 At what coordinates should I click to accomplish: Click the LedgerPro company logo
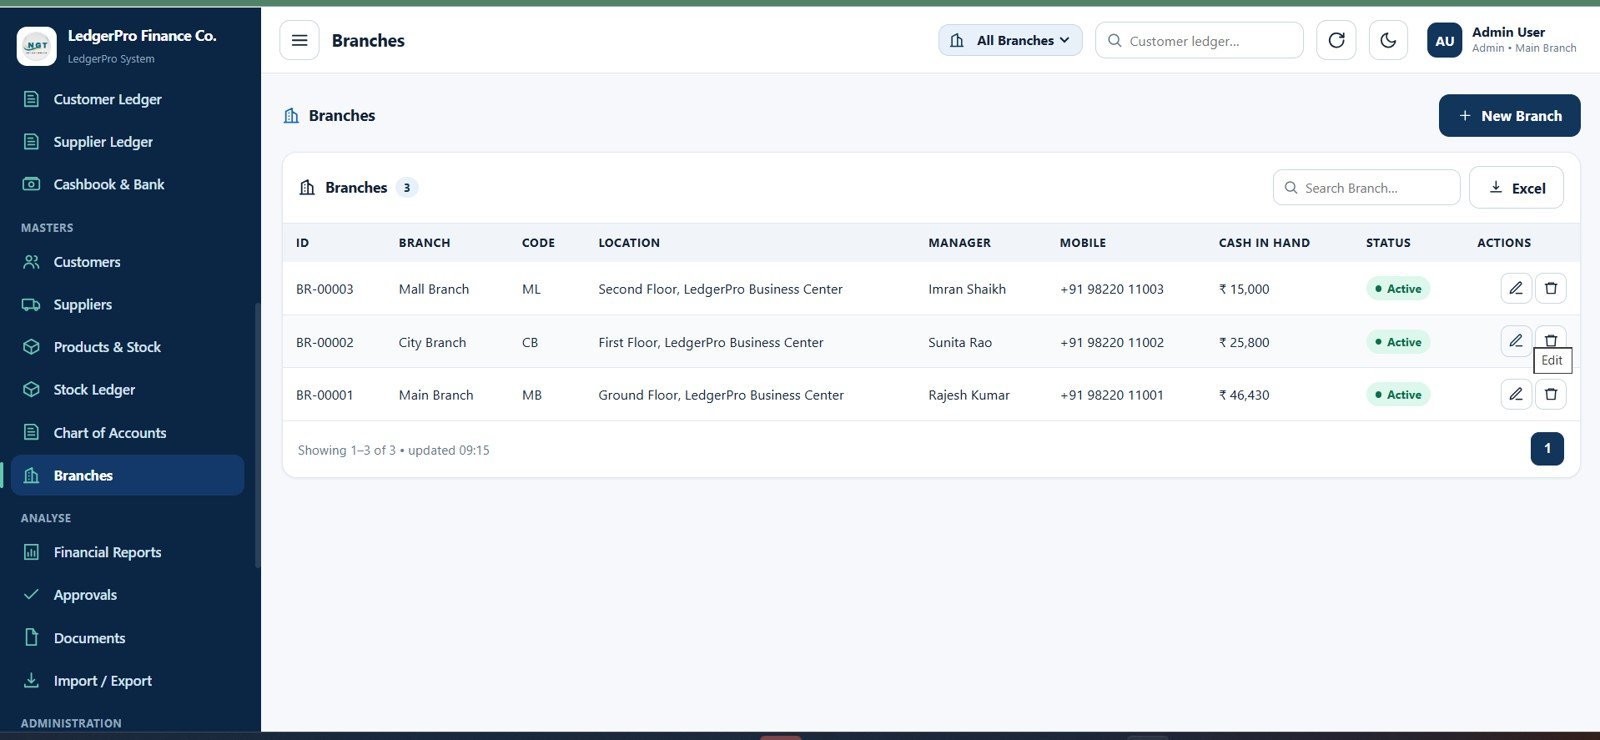37,46
